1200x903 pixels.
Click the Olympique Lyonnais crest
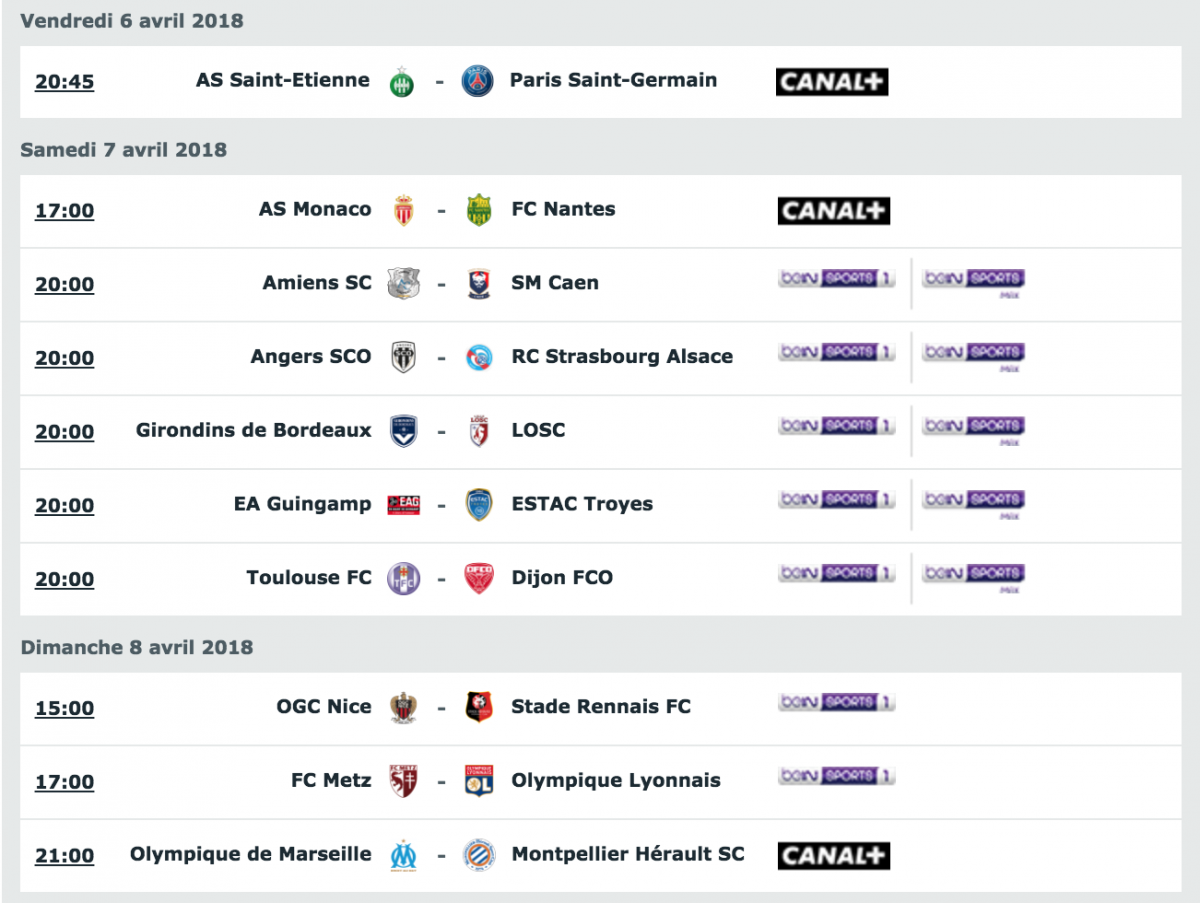tap(480, 781)
